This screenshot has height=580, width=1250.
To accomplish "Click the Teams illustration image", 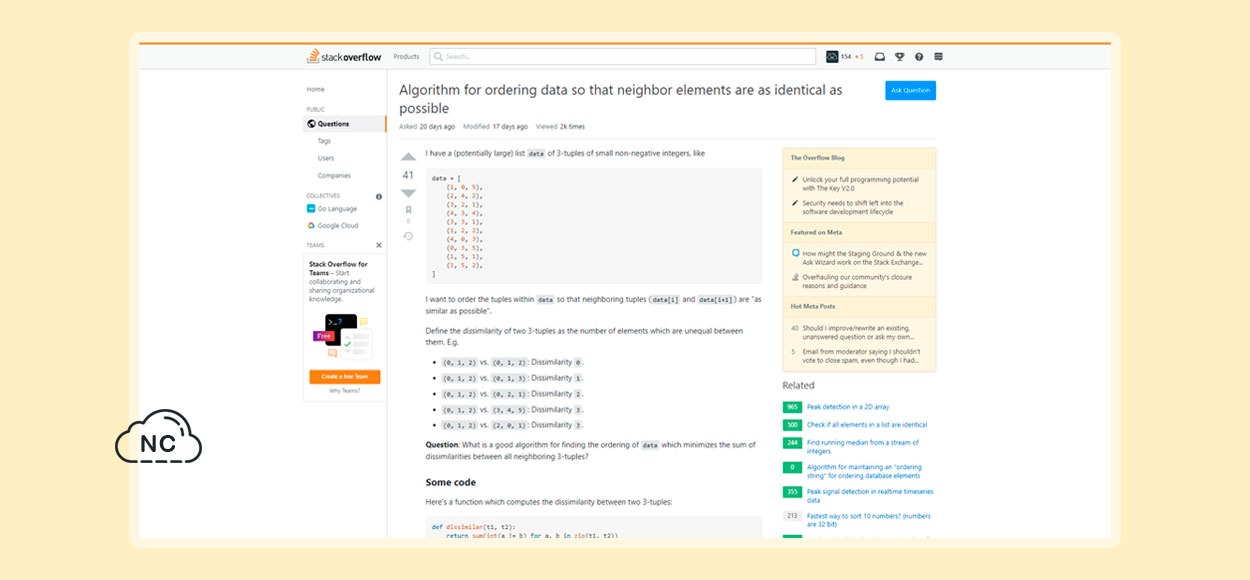I will click(343, 337).
